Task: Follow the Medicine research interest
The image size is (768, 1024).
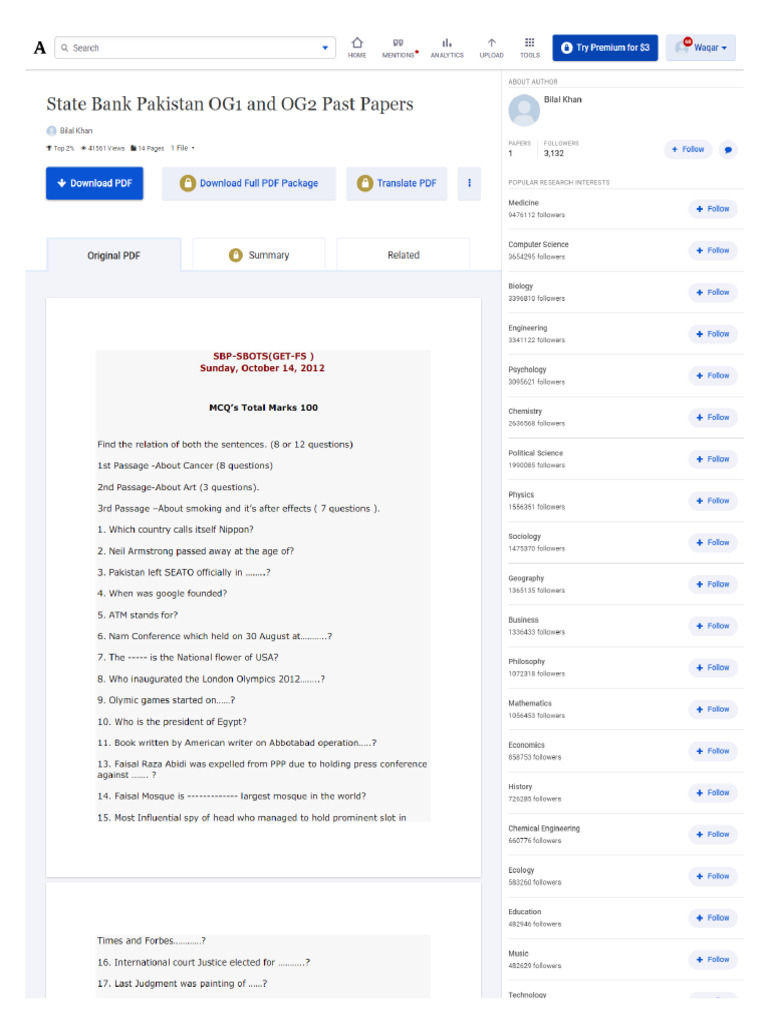Action: pyautogui.click(x=712, y=209)
